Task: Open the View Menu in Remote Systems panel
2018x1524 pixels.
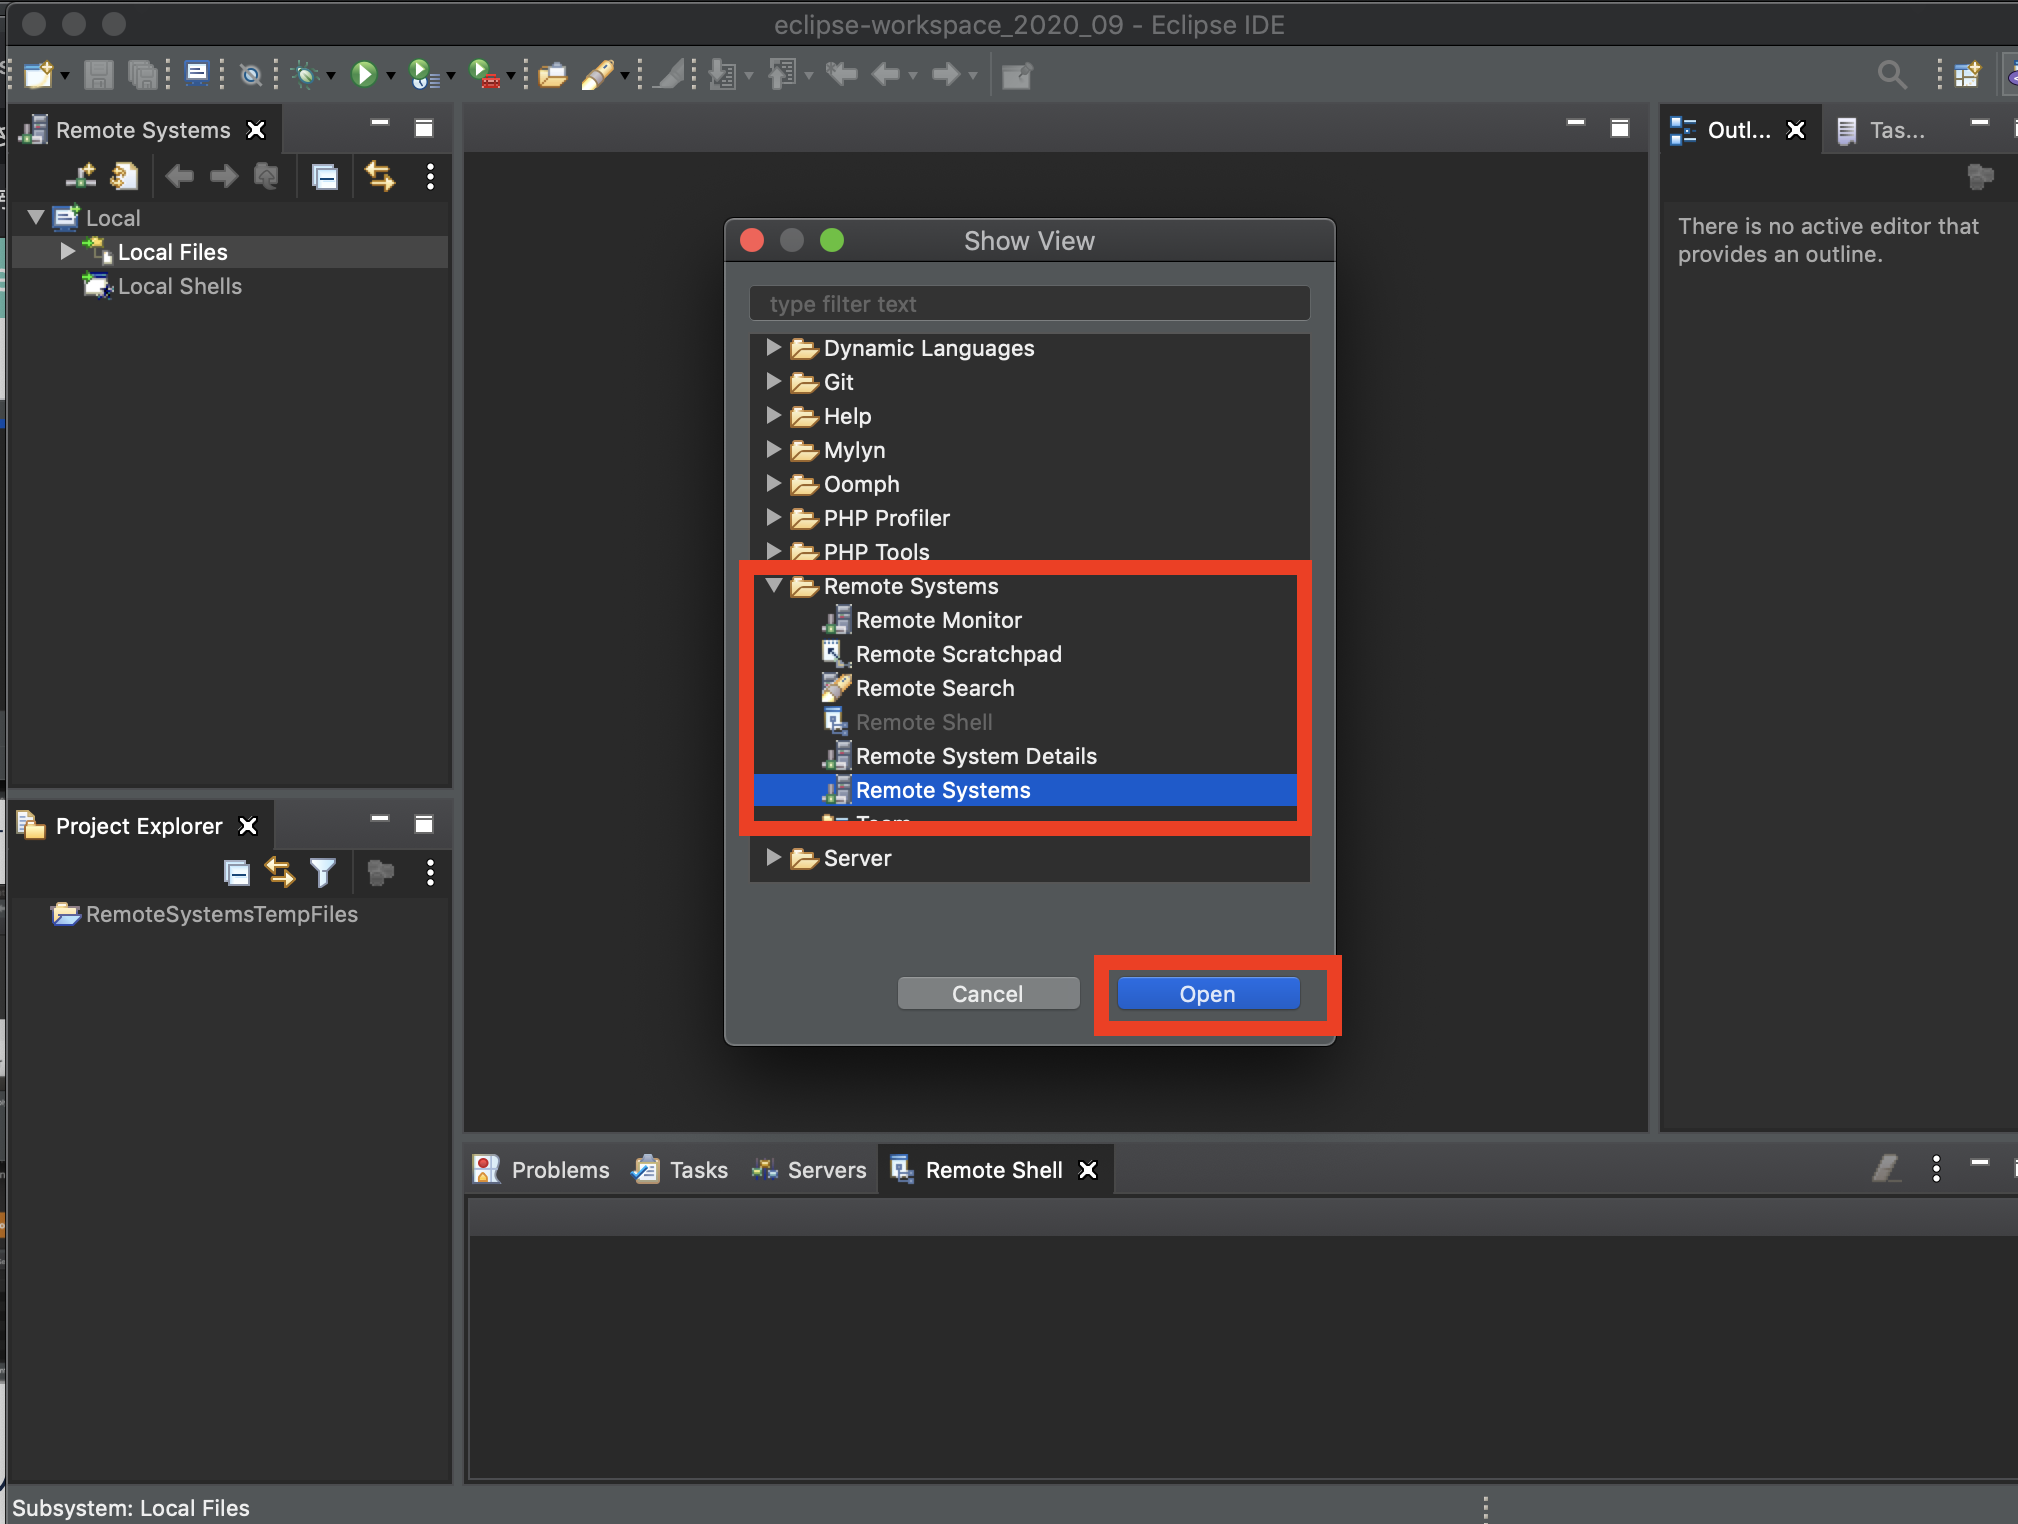Action: point(430,177)
